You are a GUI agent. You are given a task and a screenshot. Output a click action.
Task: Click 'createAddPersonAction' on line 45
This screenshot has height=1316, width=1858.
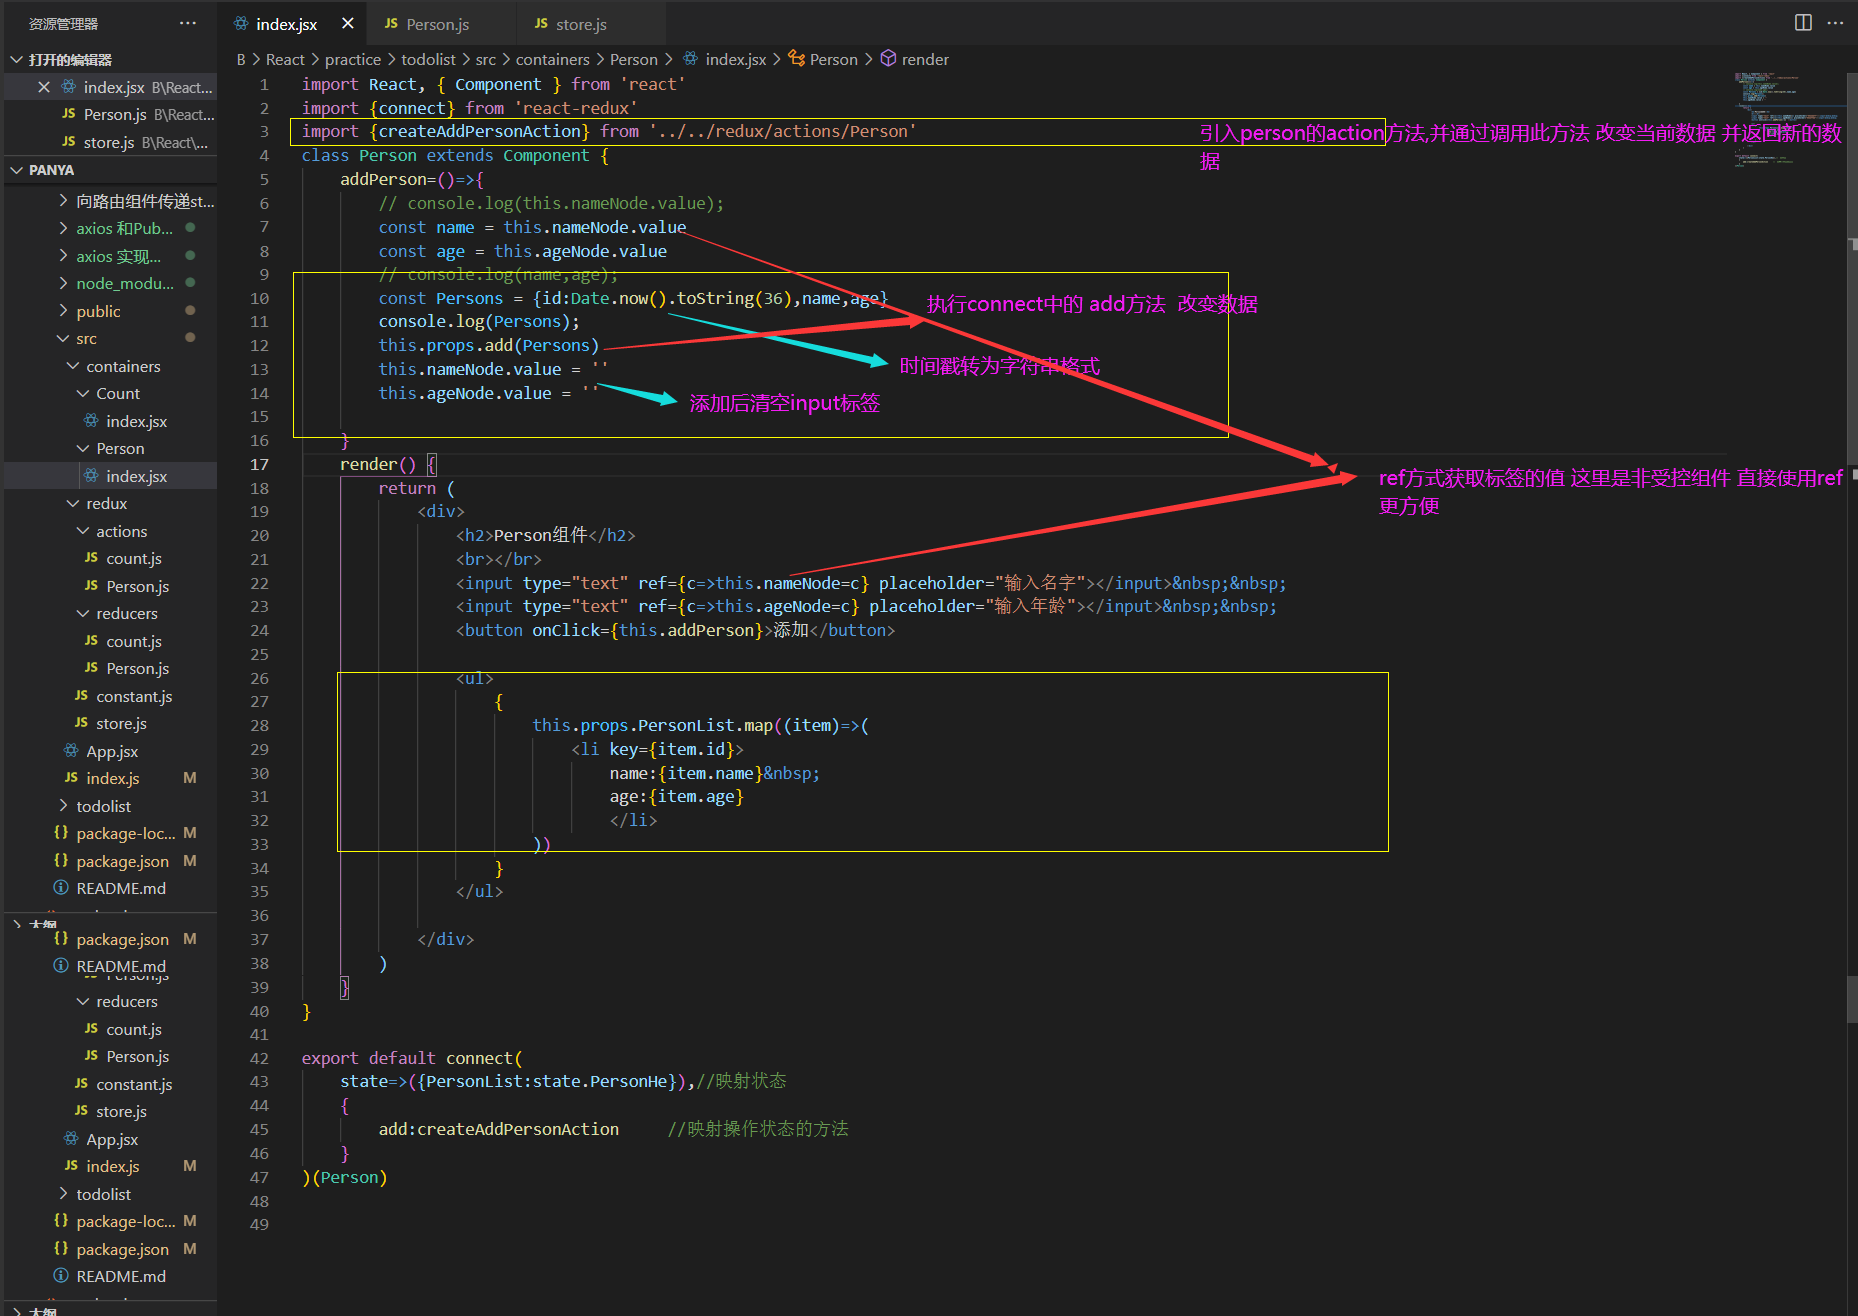pos(518,1129)
